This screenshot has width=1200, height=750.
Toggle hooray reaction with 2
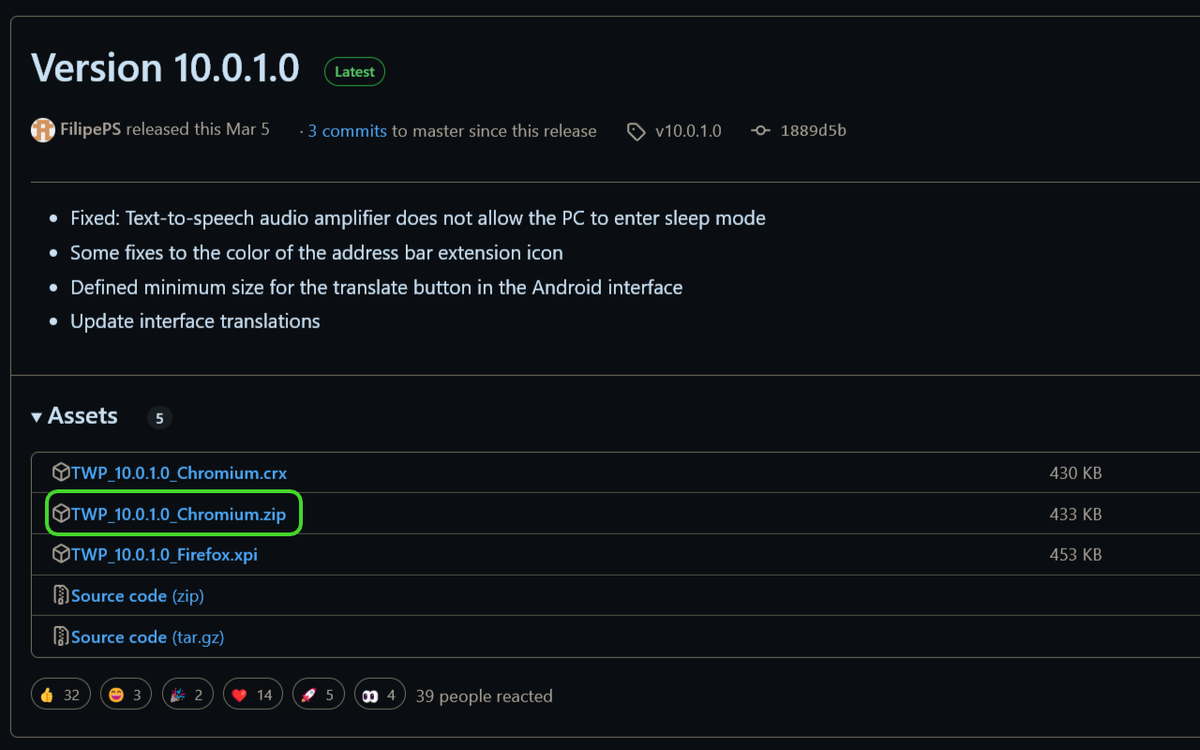(x=187, y=695)
